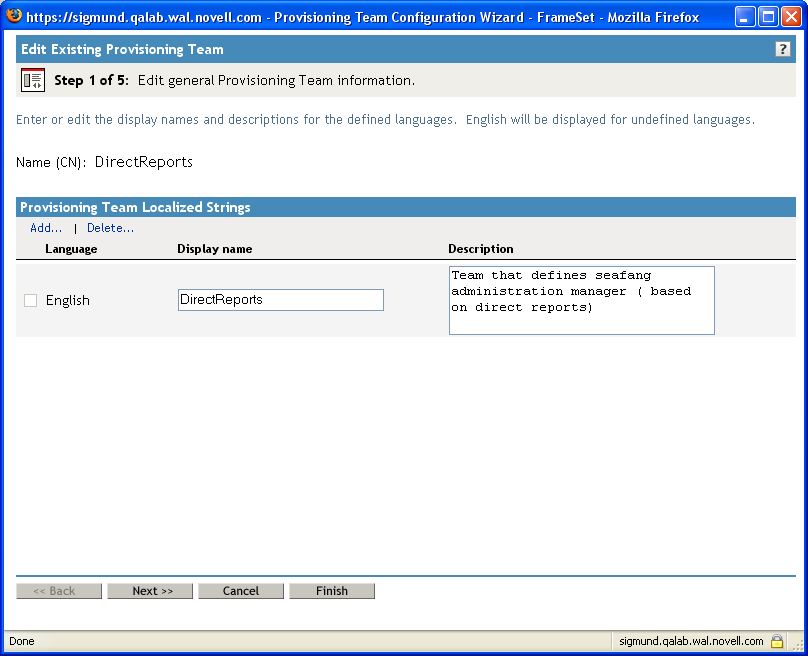
Task: Click the wizard step icon beside Step 1 of 5
Action: coord(32,80)
